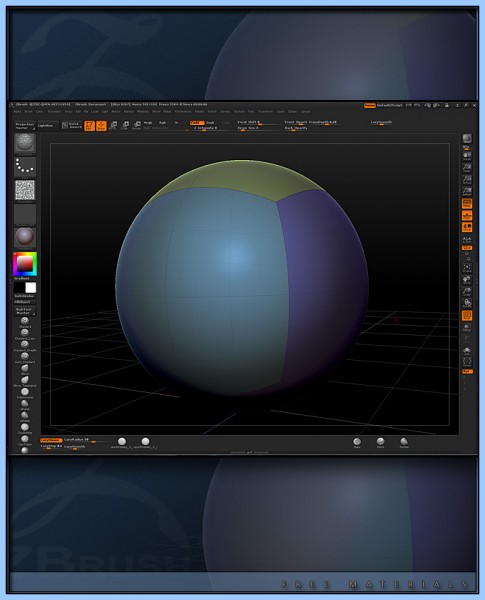This screenshot has width=485, height=600.
Task: Click the color picker square on left shelf
Action: coord(25,264)
